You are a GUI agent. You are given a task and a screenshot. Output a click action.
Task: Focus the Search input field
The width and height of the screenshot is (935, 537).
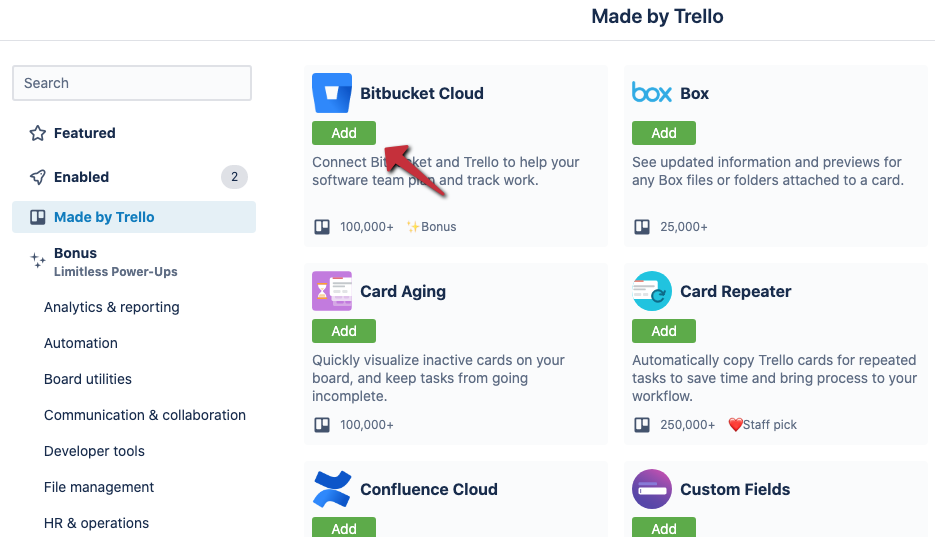132,83
